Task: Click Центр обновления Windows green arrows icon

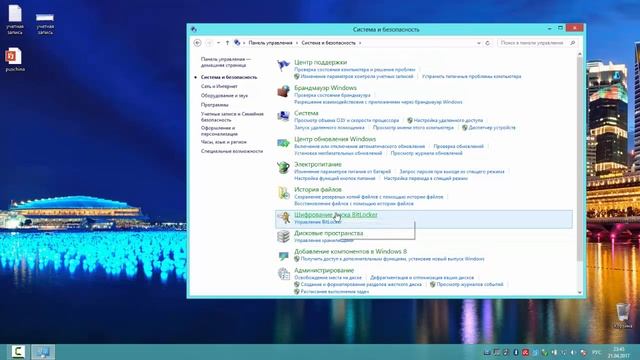Action: [283, 143]
